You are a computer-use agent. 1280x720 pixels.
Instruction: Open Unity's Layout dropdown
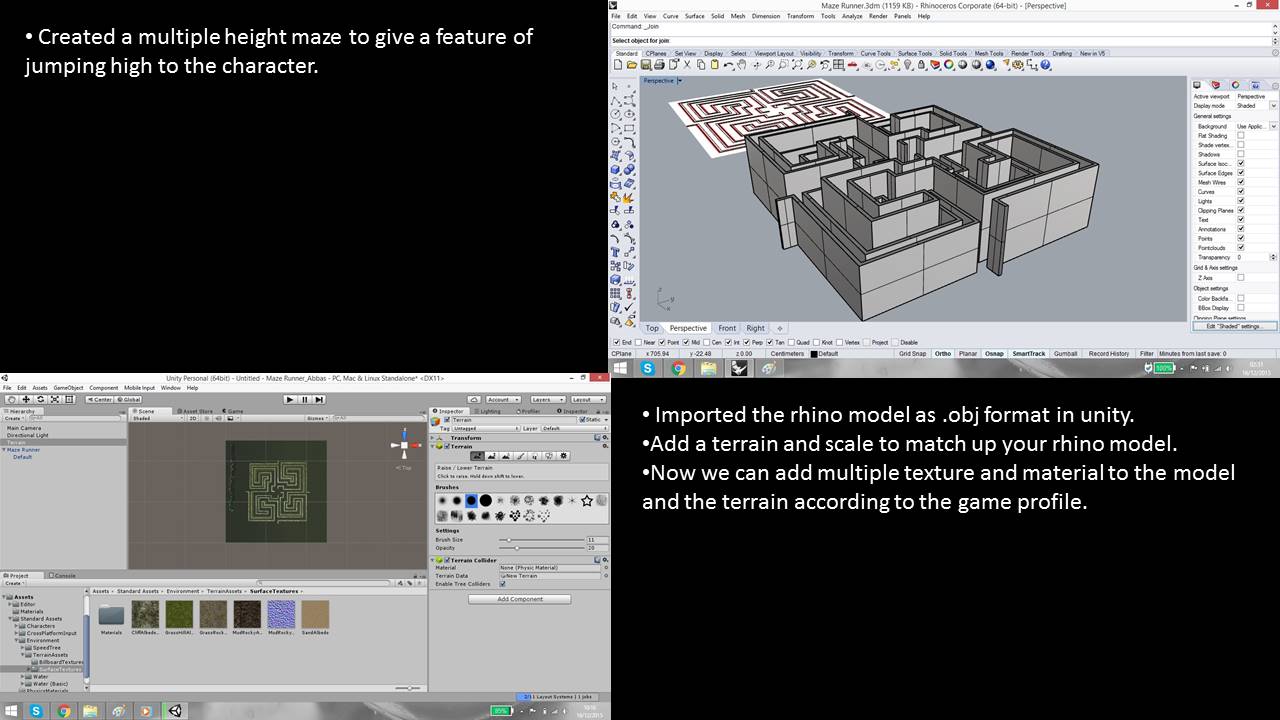pos(589,399)
